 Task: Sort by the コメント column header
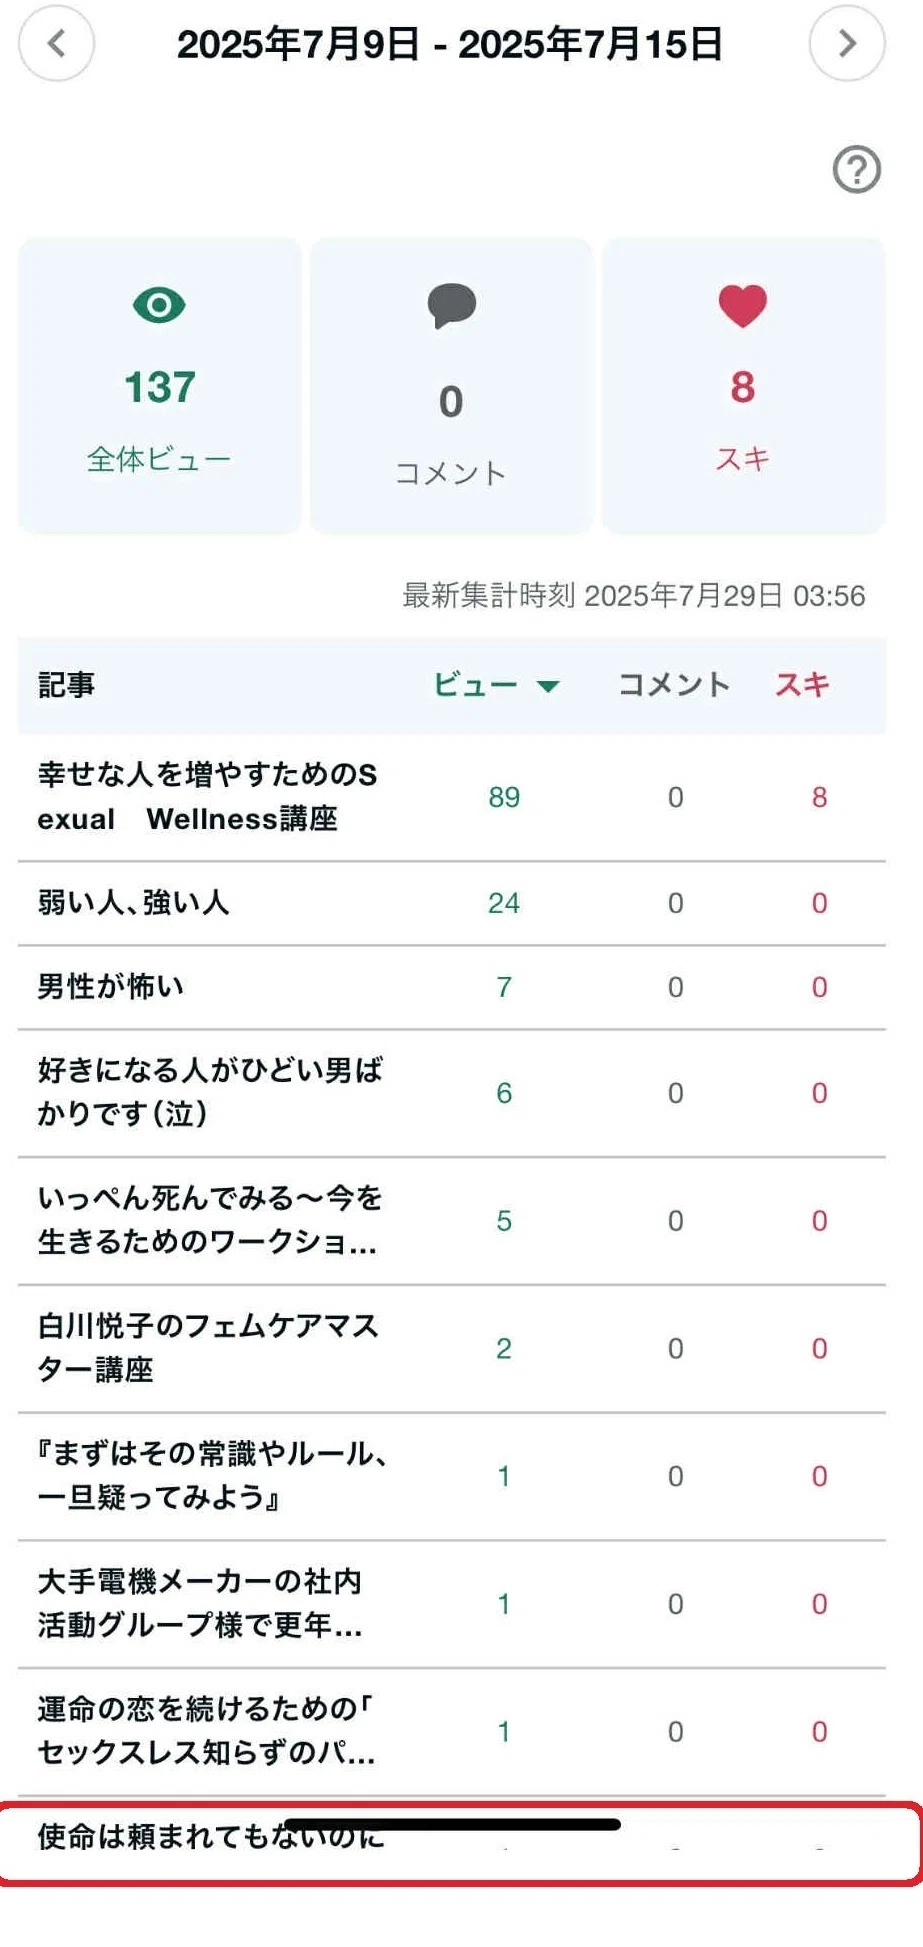click(675, 685)
